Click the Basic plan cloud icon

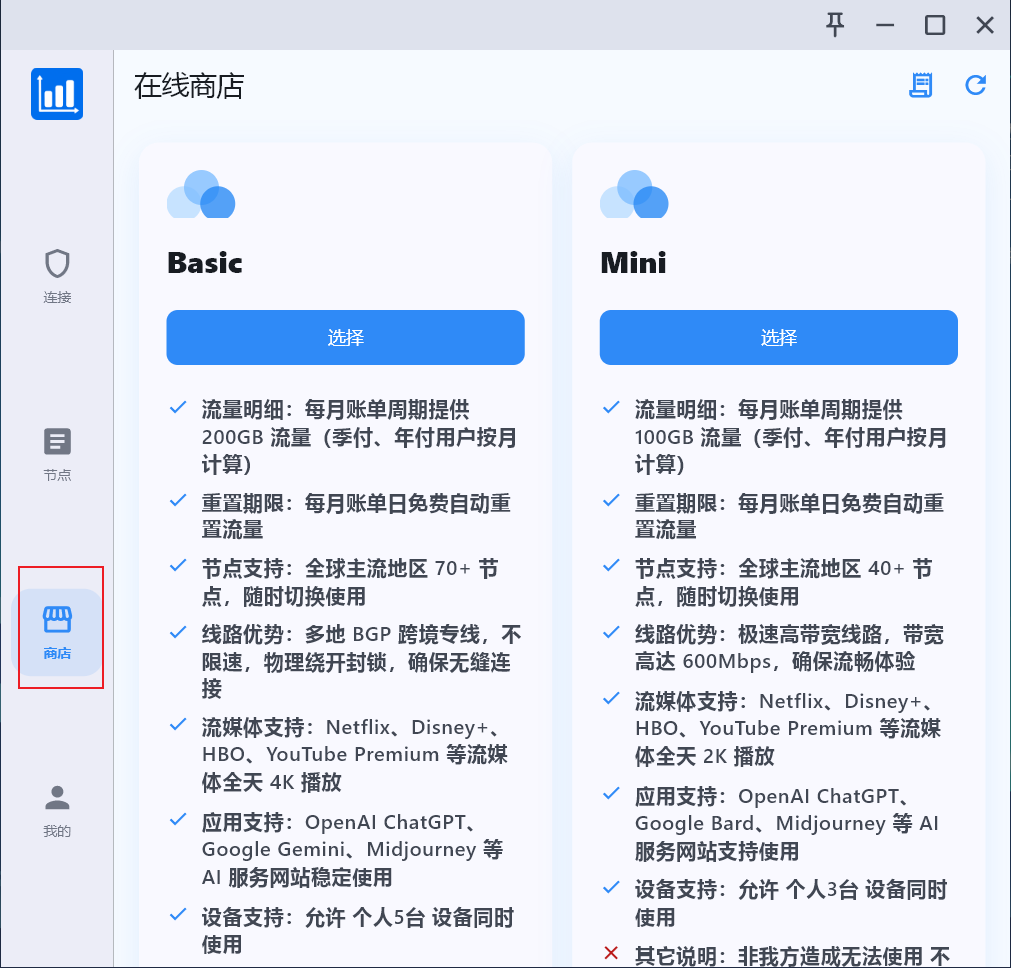201,194
